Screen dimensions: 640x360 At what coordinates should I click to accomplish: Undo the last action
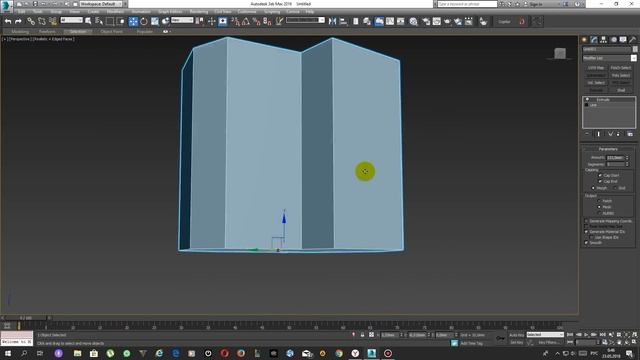pos(8,21)
